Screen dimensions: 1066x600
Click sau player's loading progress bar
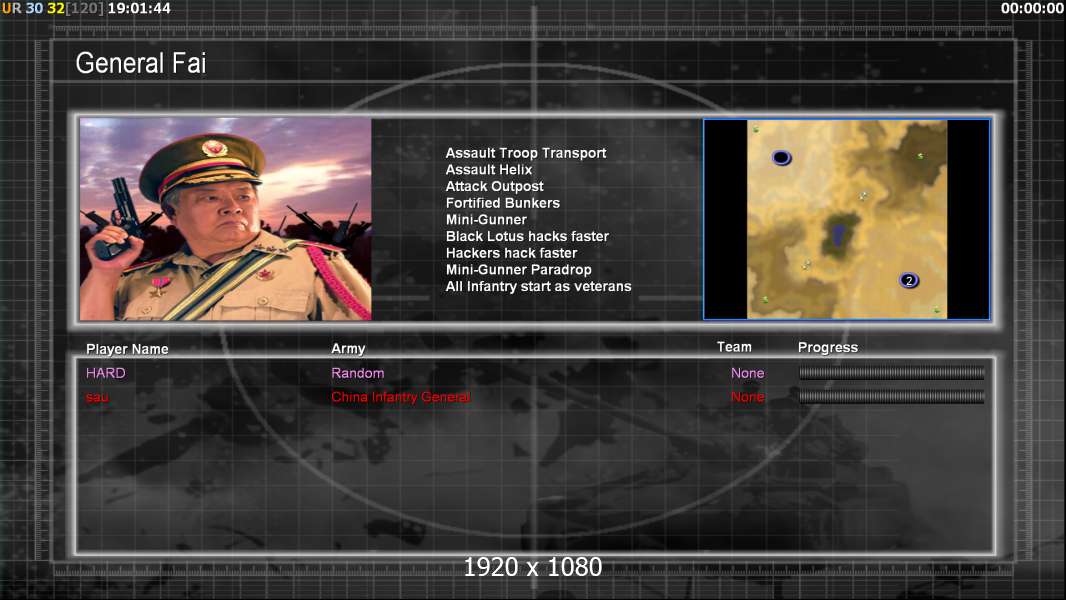pos(891,397)
